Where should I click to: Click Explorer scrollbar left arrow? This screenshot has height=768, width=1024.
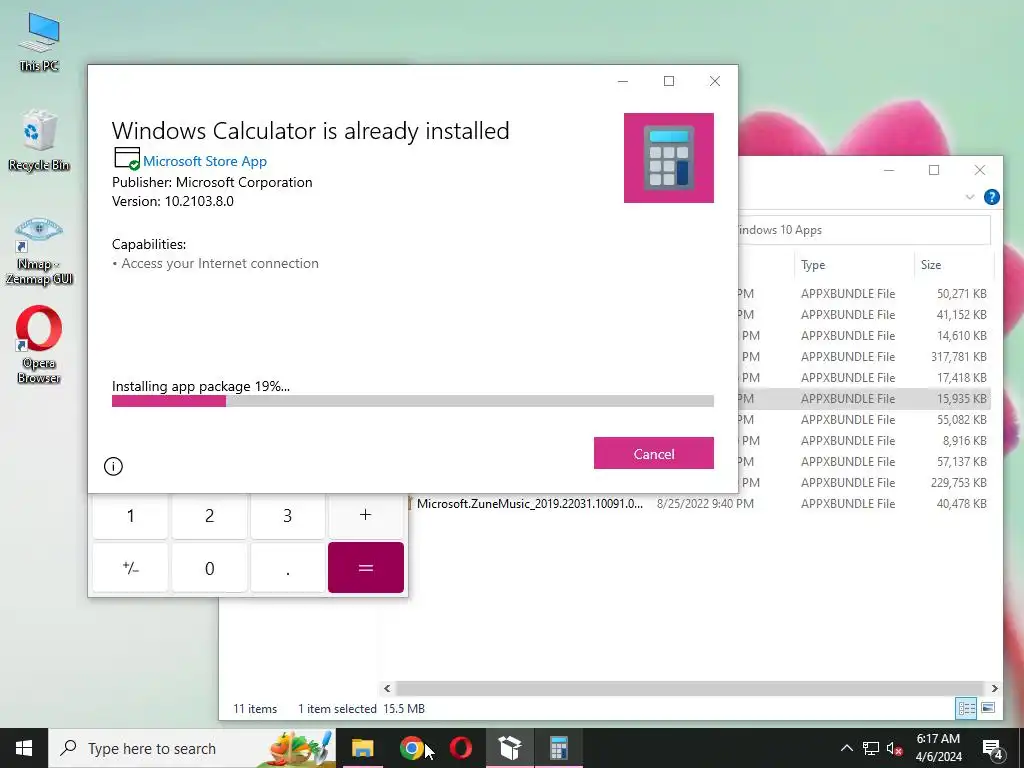pyautogui.click(x=387, y=688)
